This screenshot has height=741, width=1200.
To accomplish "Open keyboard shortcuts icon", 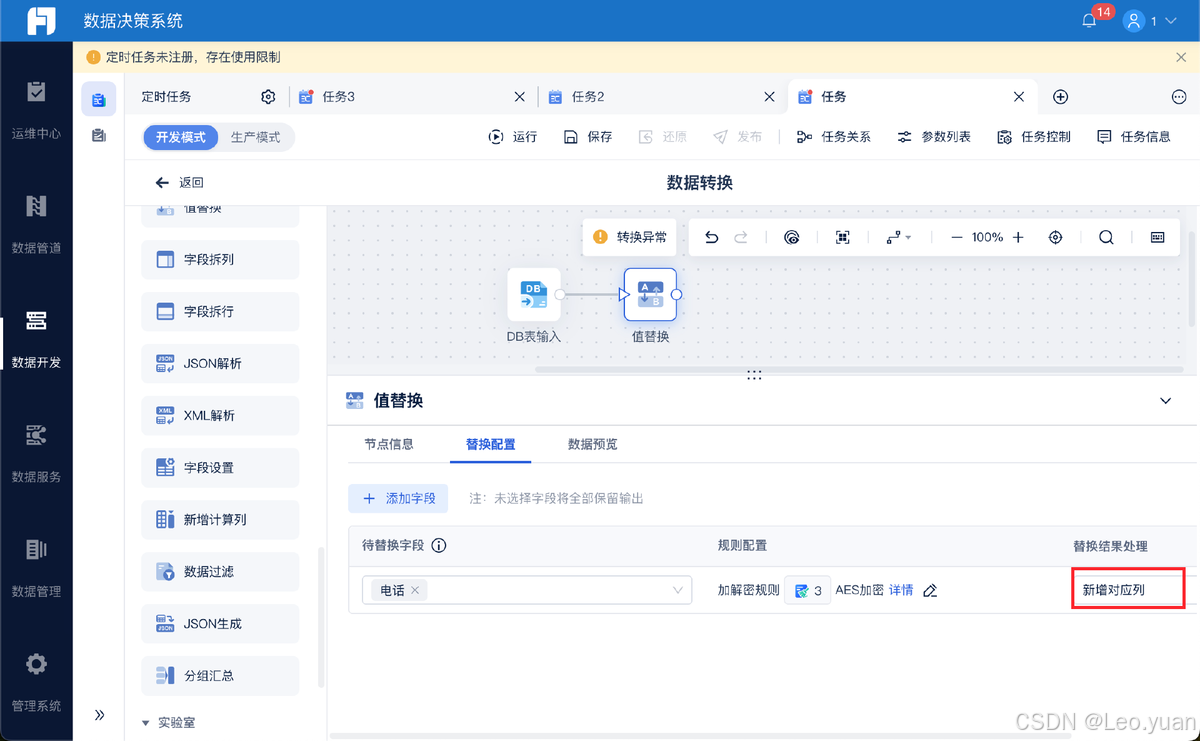I will tap(1157, 237).
